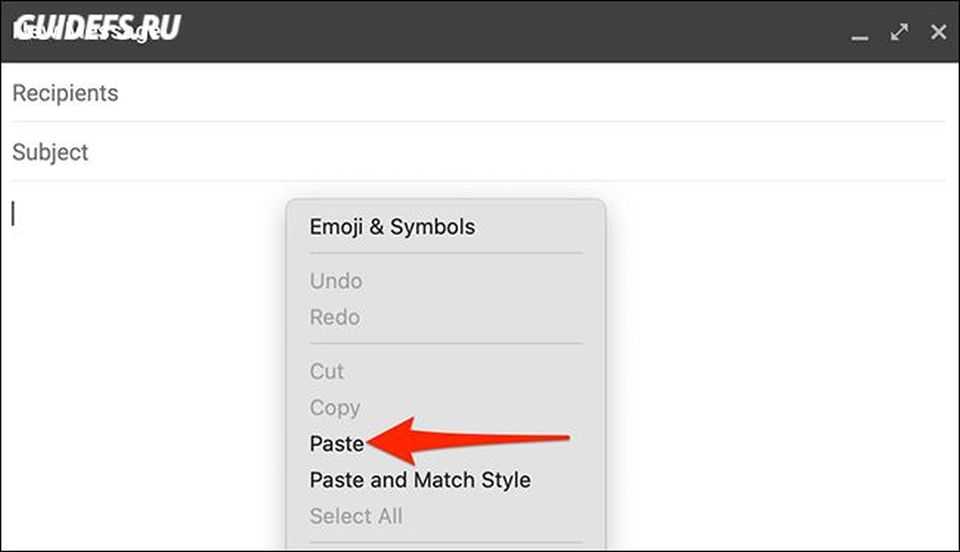Pick Select All from the context menu
960x552 pixels.
356,516
